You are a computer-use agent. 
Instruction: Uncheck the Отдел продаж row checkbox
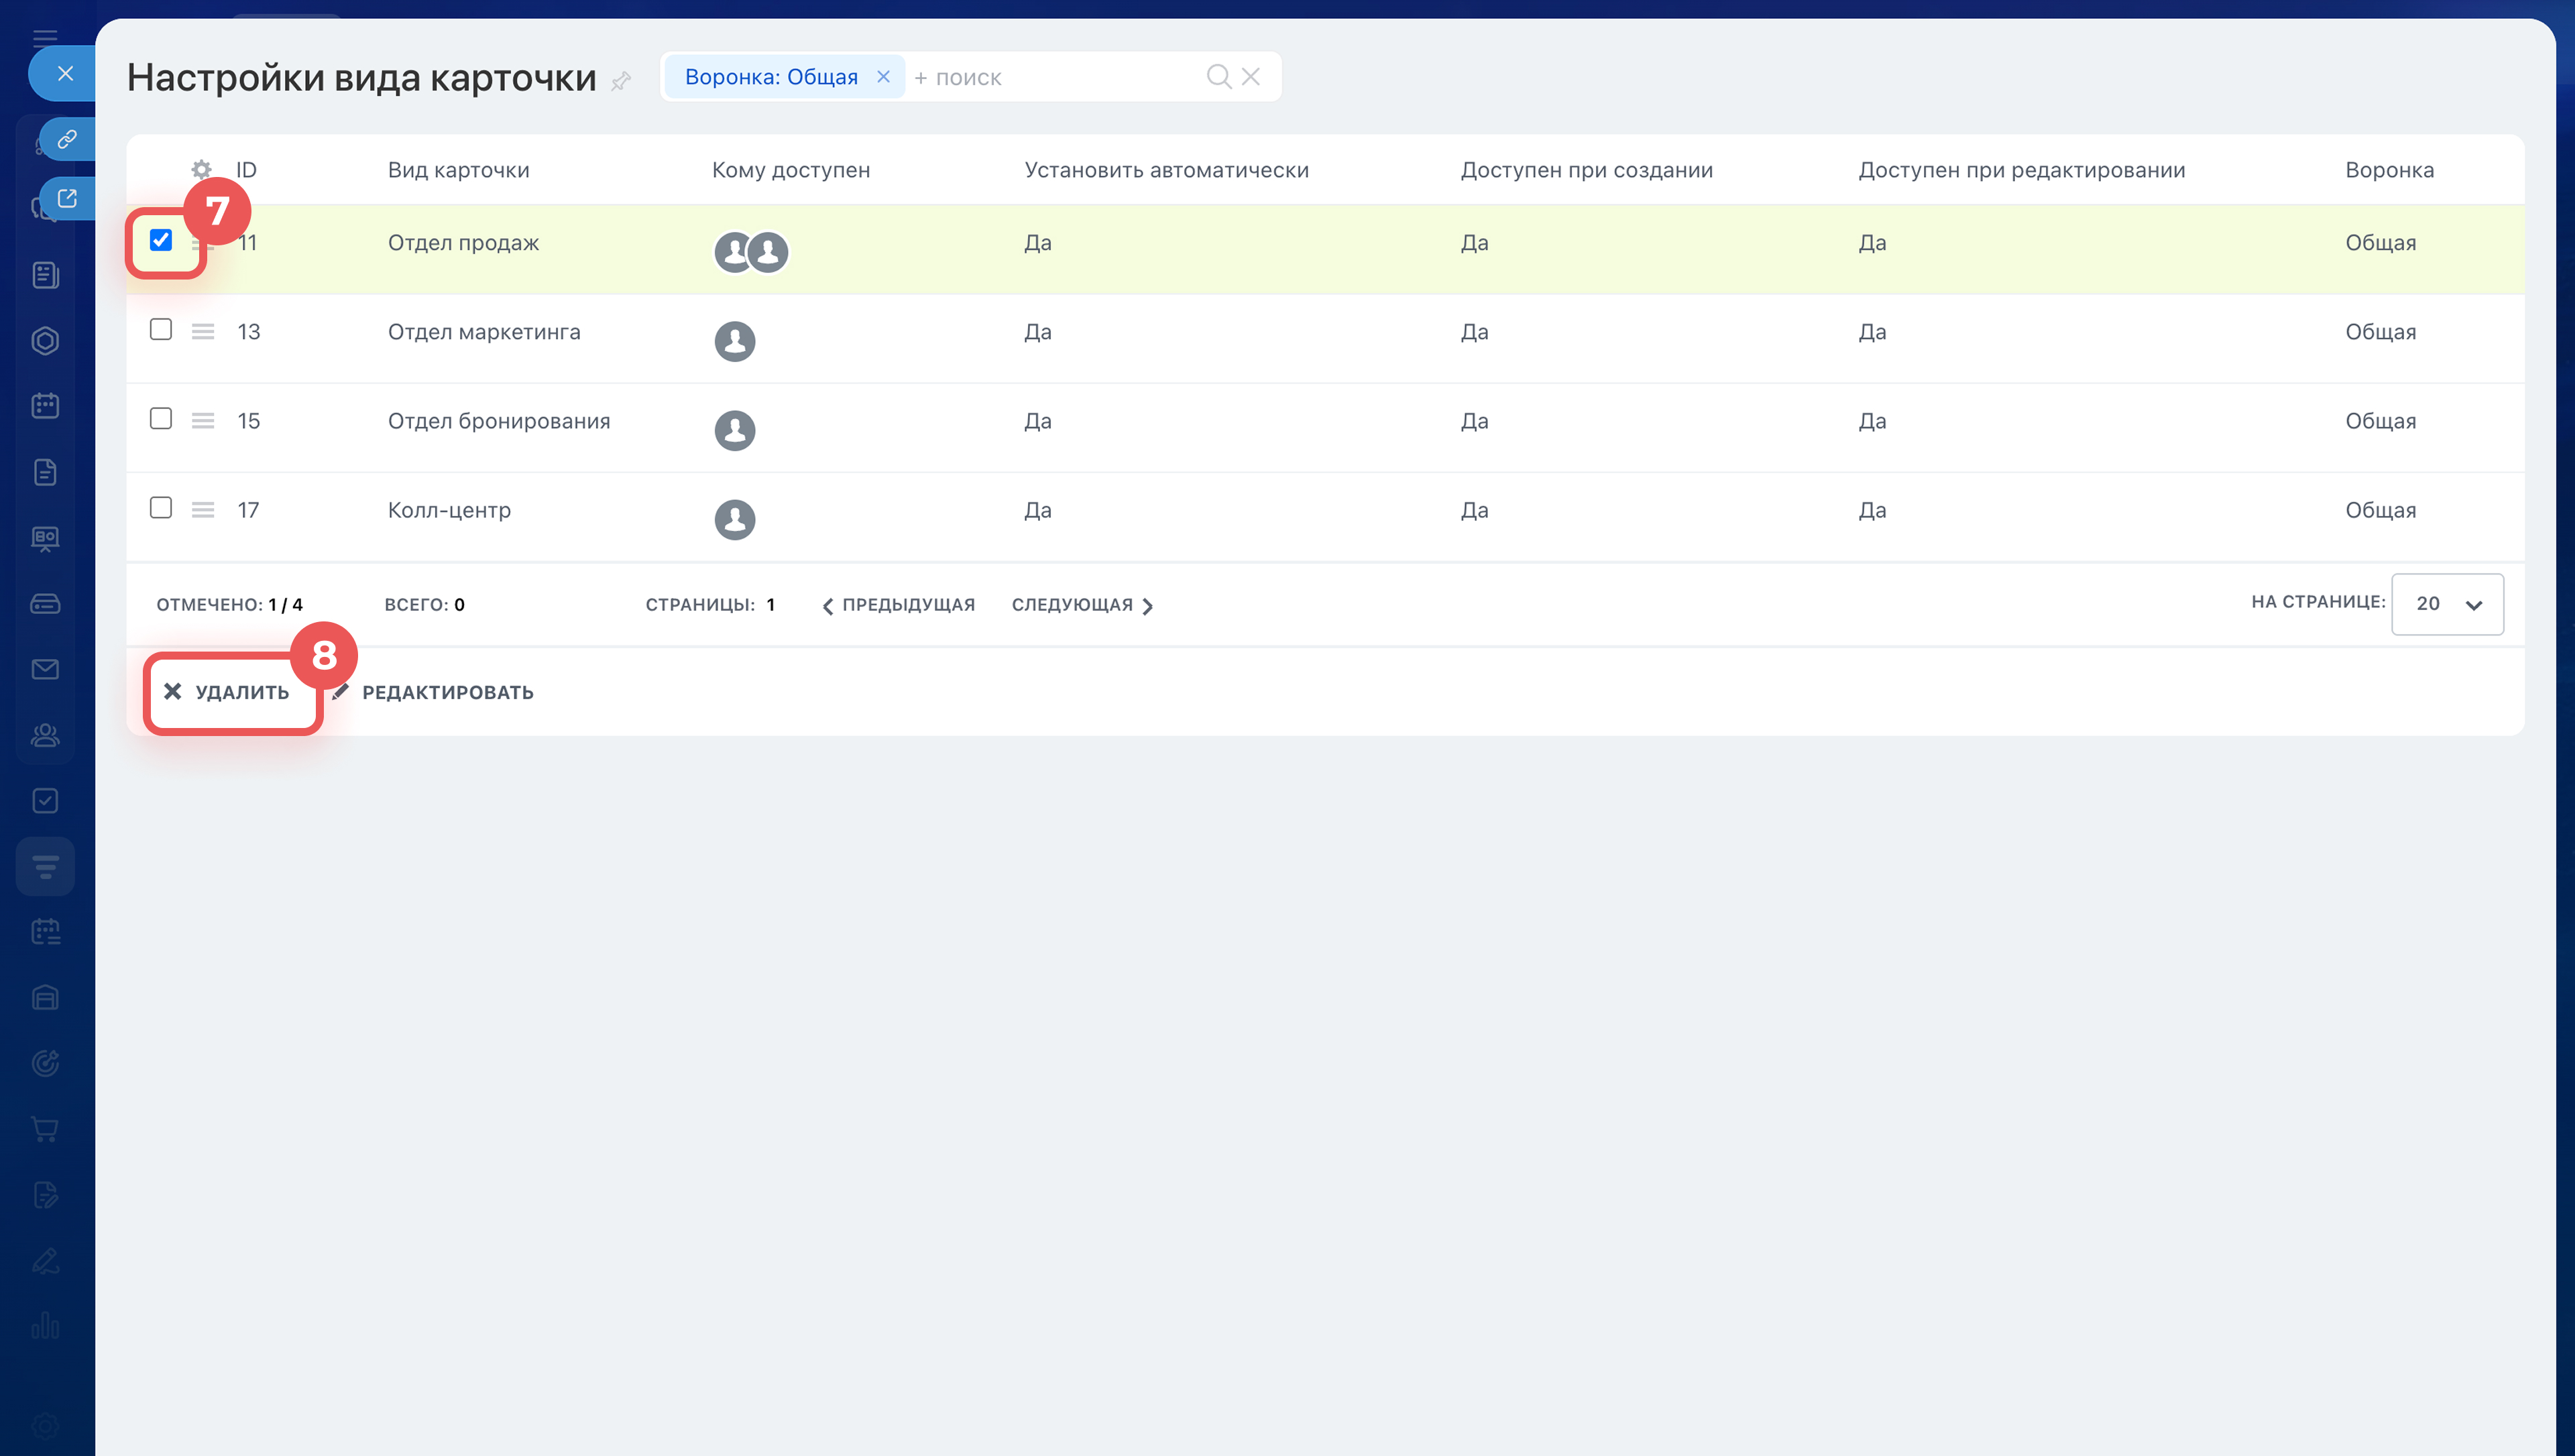point(161,240)
